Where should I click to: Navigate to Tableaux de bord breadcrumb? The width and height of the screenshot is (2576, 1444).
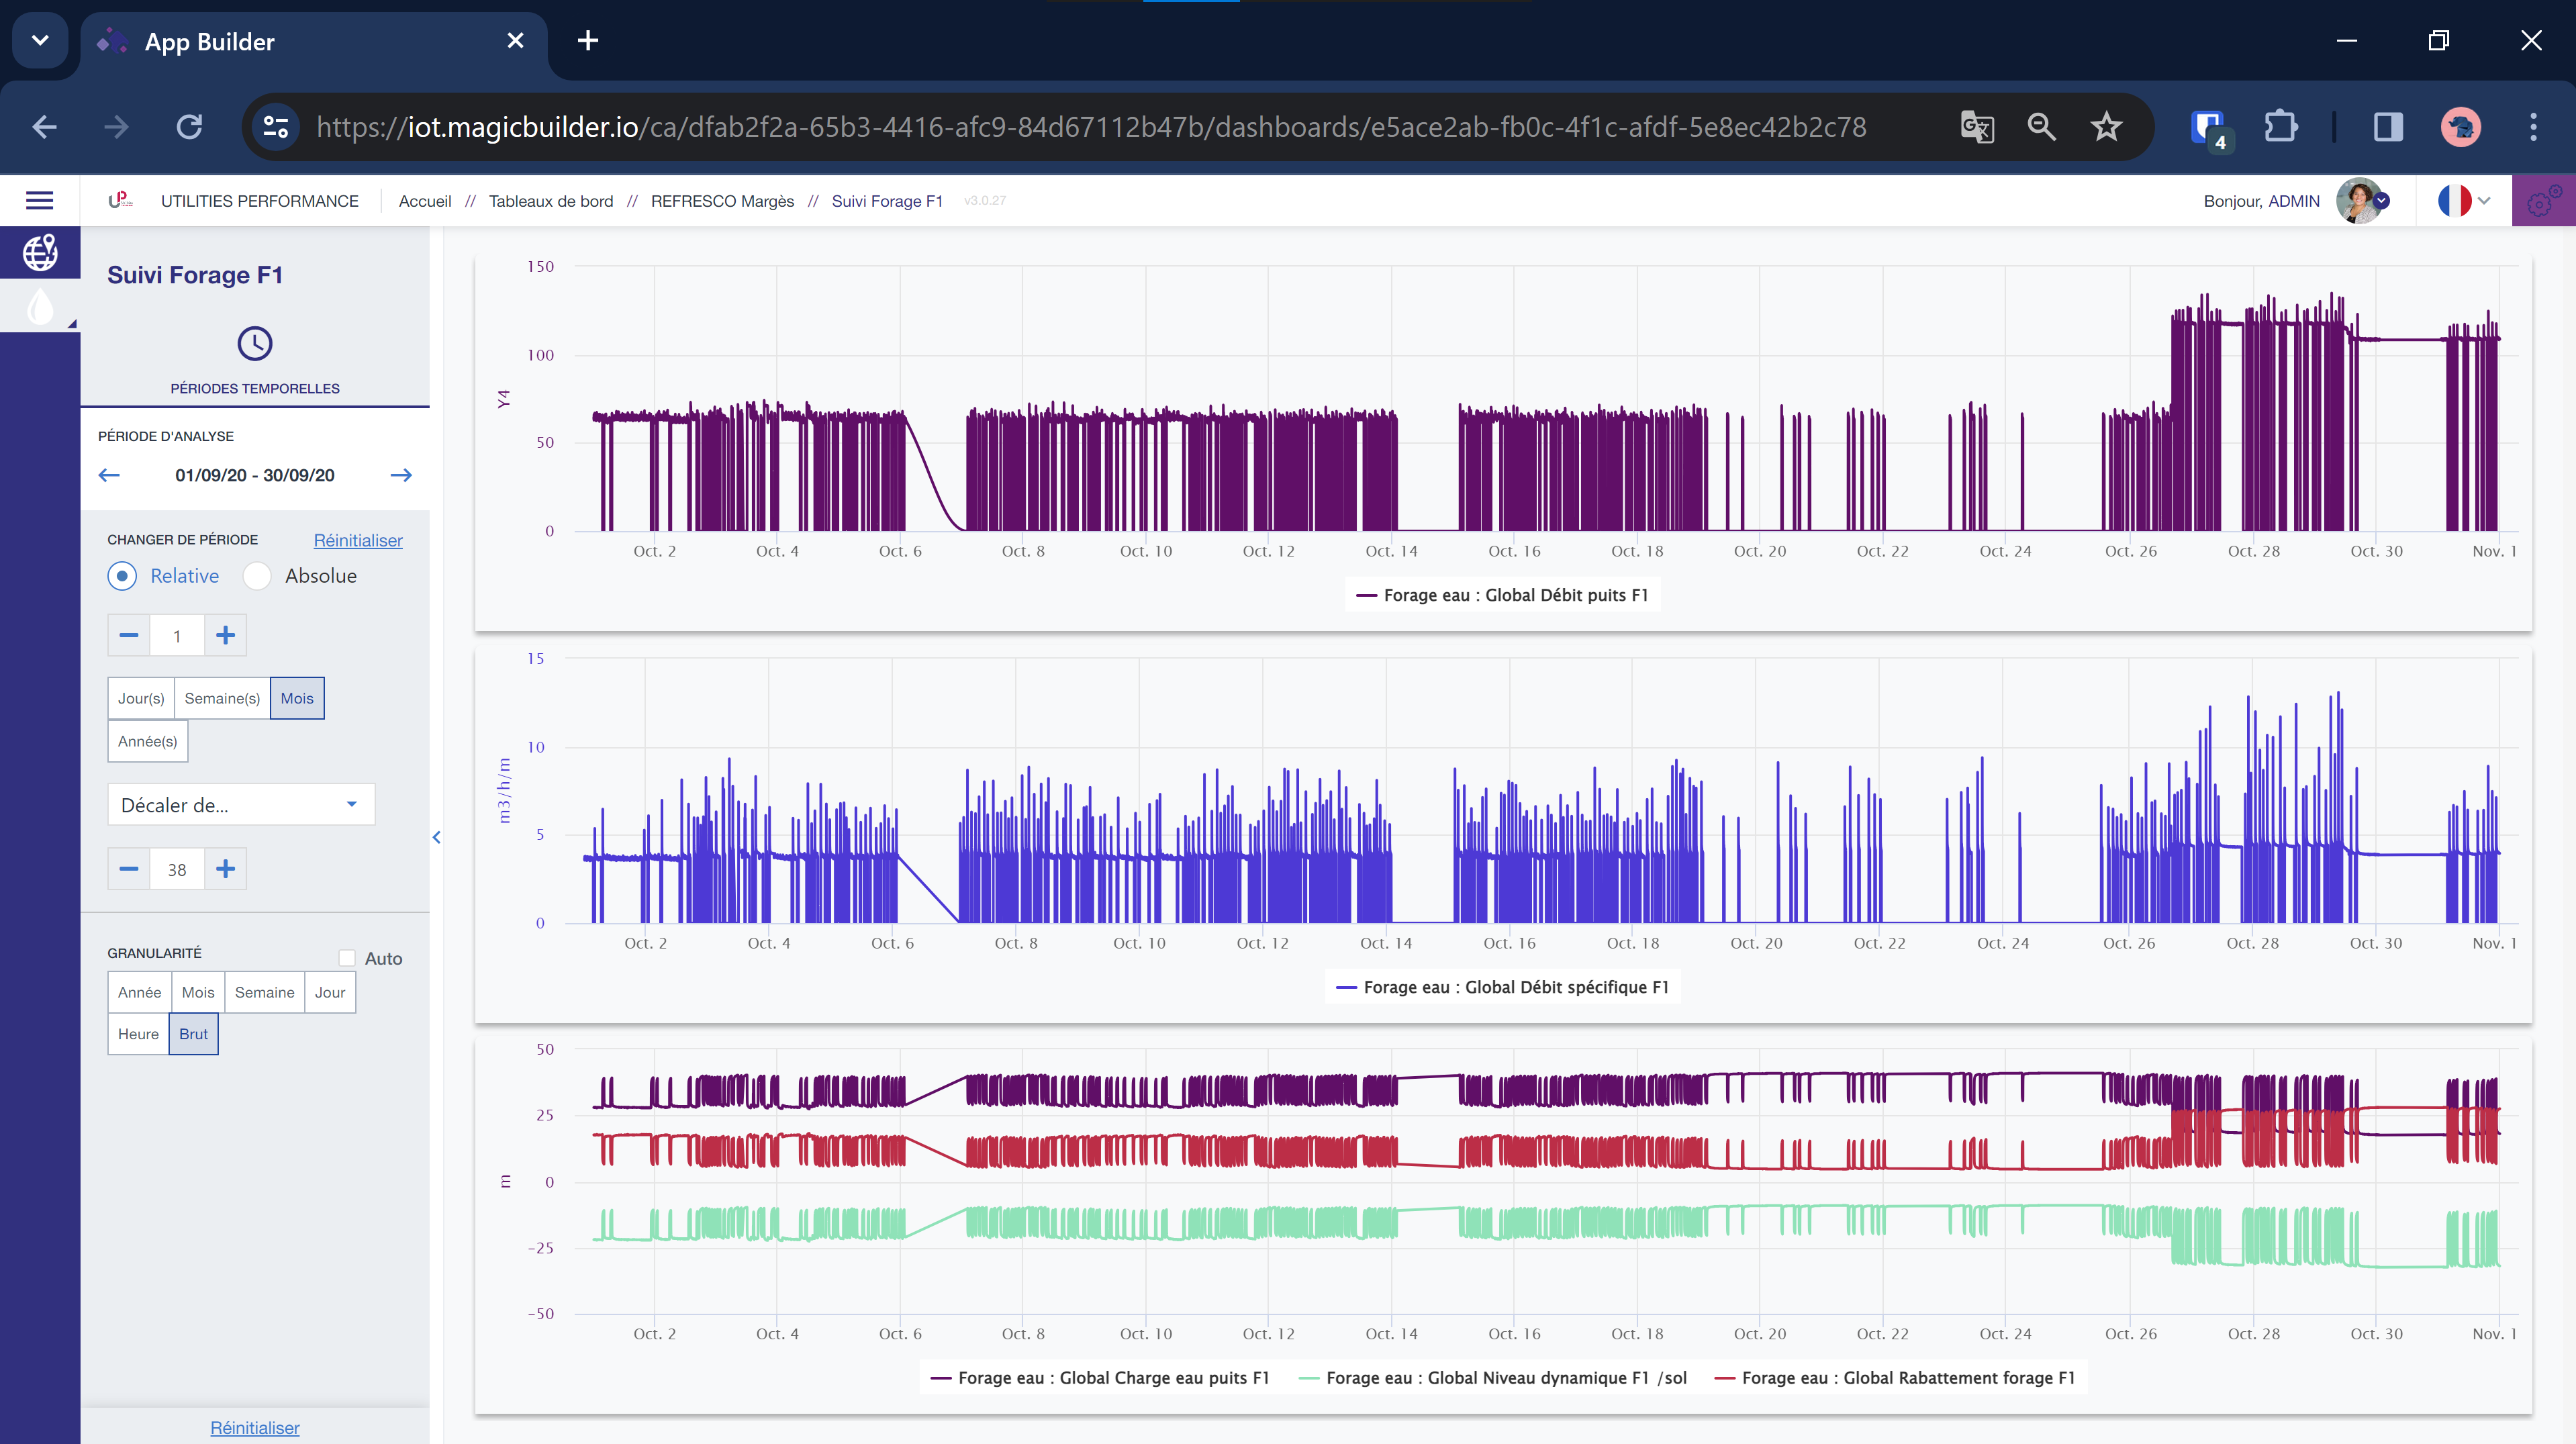pyautogui.click(x=550, y=201)
